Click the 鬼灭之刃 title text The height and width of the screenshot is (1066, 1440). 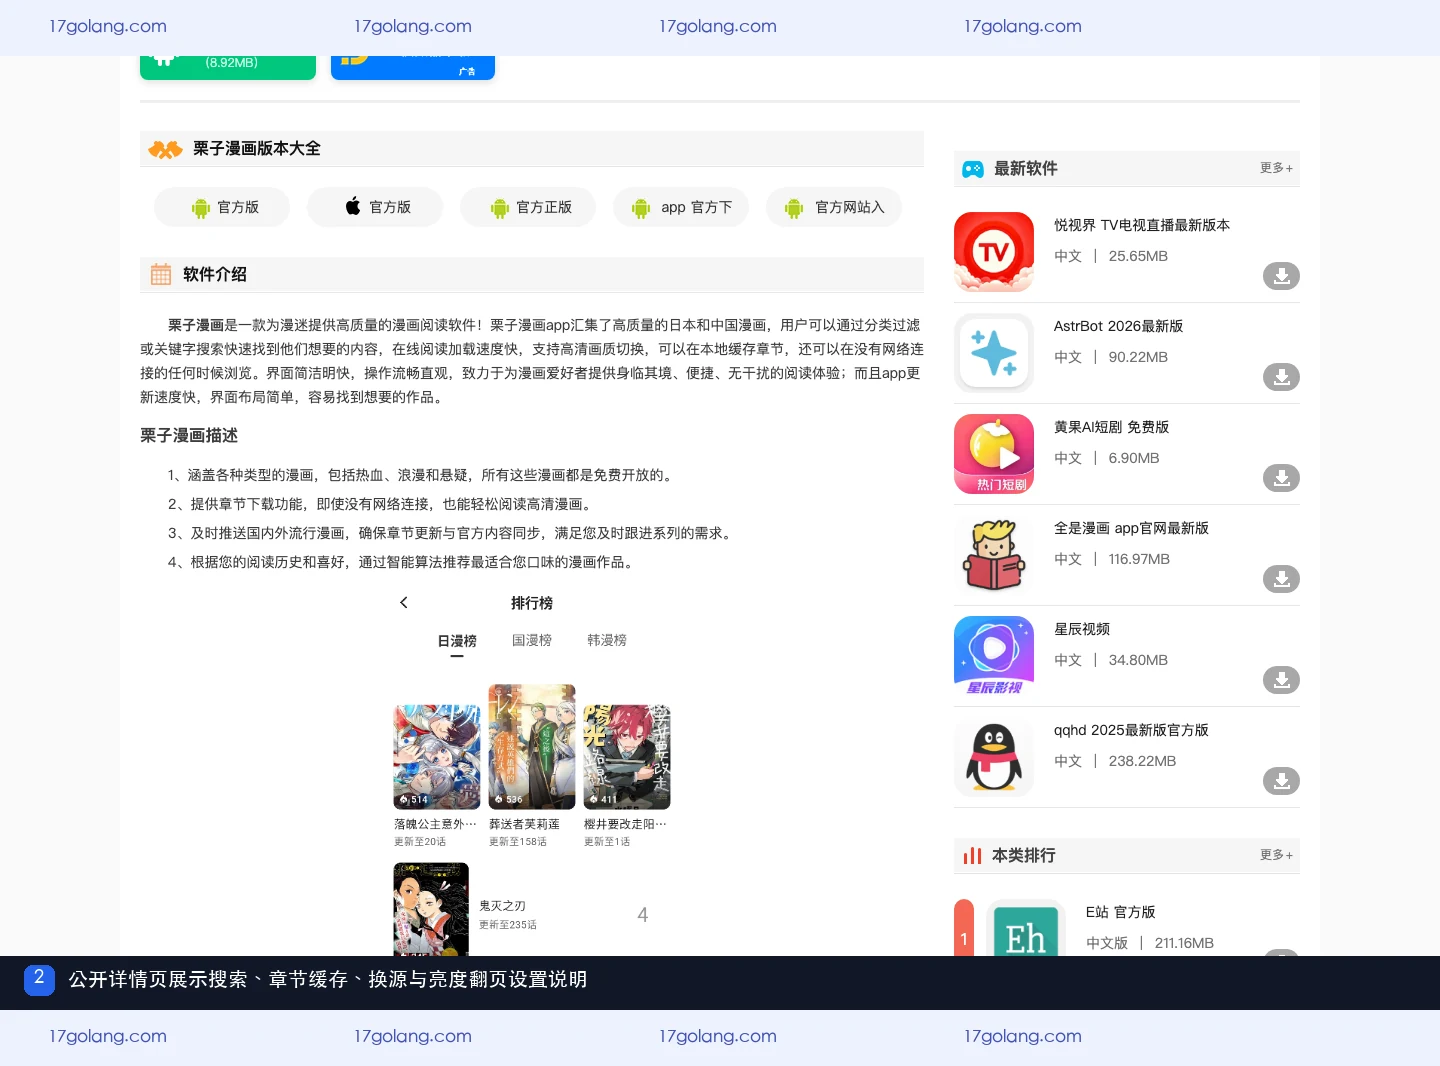tap(502, 906)
